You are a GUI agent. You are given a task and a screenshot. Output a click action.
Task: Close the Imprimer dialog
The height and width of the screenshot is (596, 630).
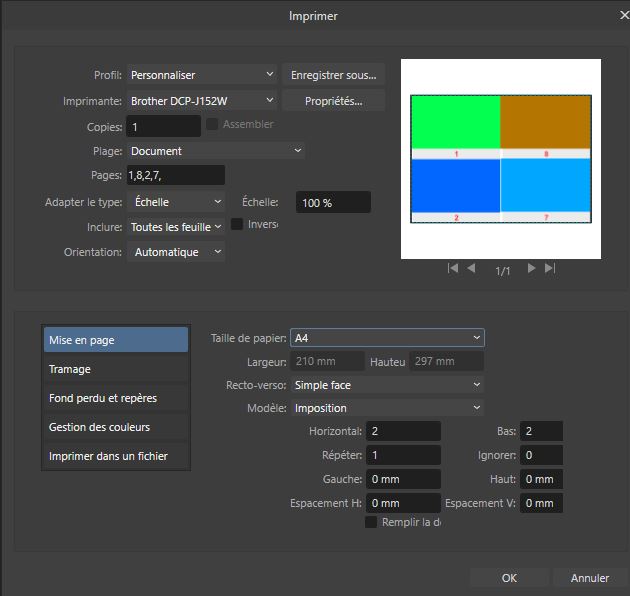click(624, 15)
